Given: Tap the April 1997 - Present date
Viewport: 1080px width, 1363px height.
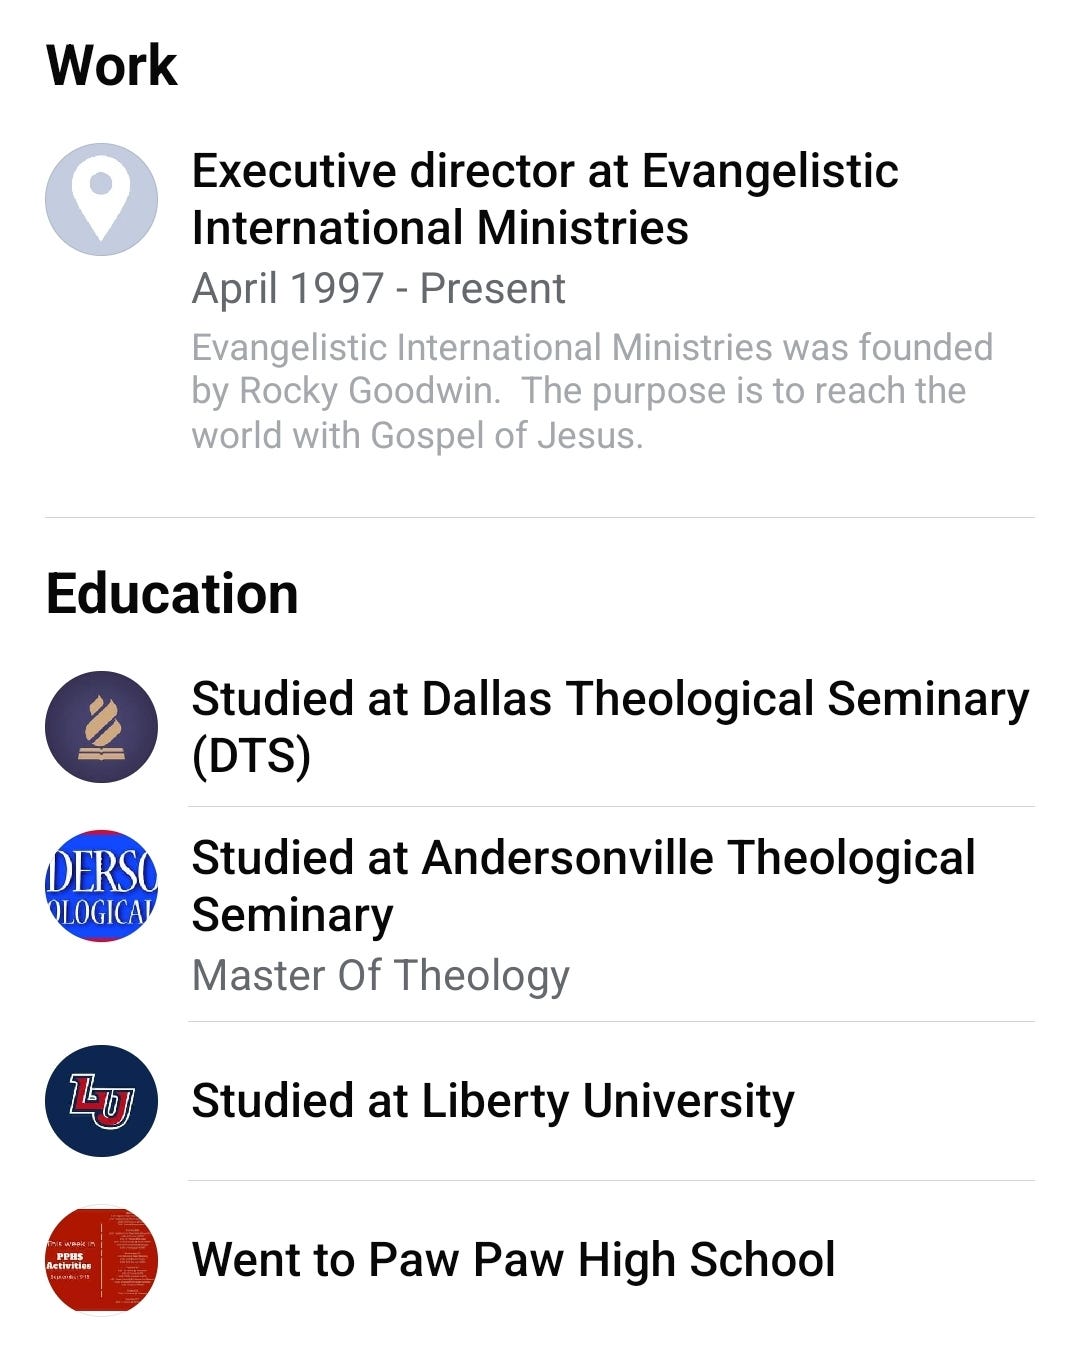Looking at the screenshot, I should (x=378, y=289).
